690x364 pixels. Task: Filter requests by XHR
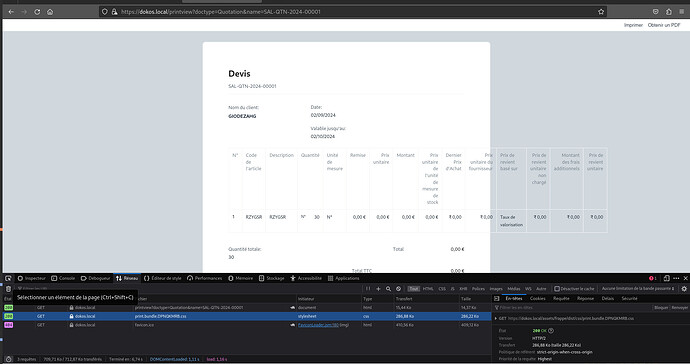coord(463,289)
